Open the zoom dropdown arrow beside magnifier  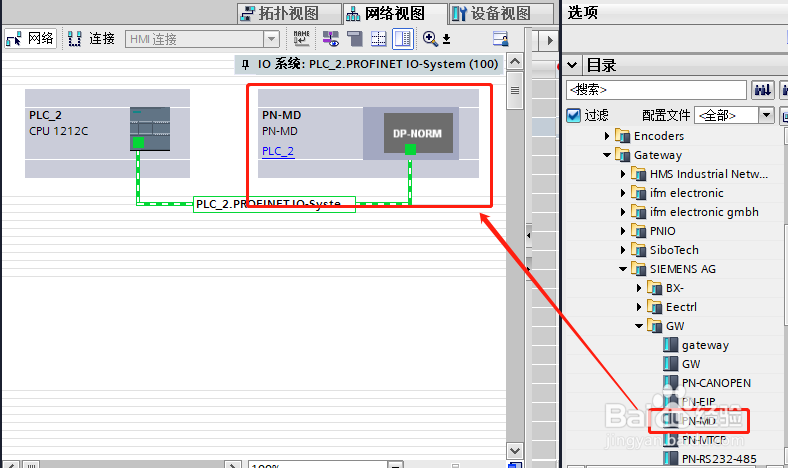click(x=446, y=39)
